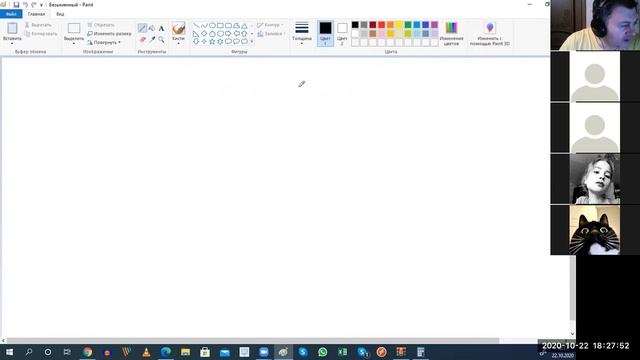640x360 pixels.
Task: Select the cat avatar participant thumbnail
Action: pos(595,230)
